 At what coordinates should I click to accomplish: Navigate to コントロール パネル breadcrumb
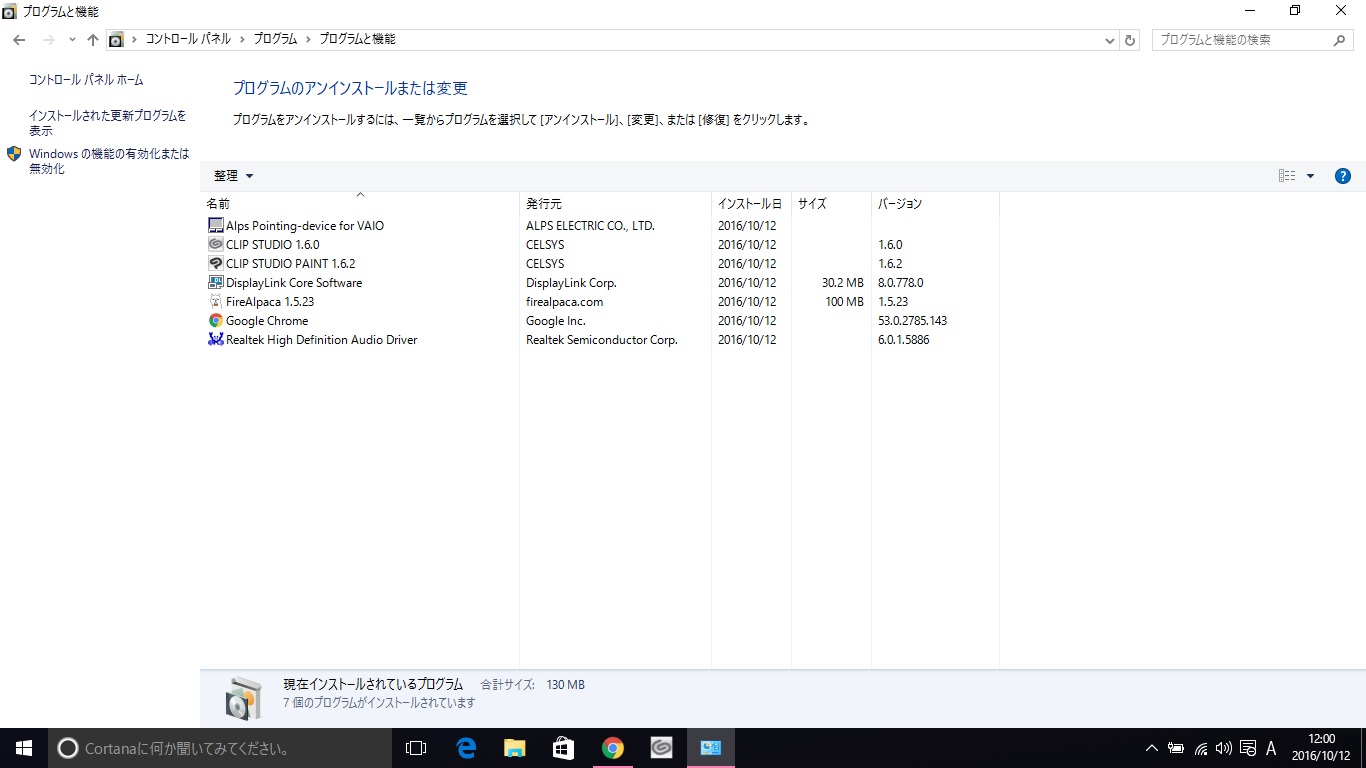188,40
